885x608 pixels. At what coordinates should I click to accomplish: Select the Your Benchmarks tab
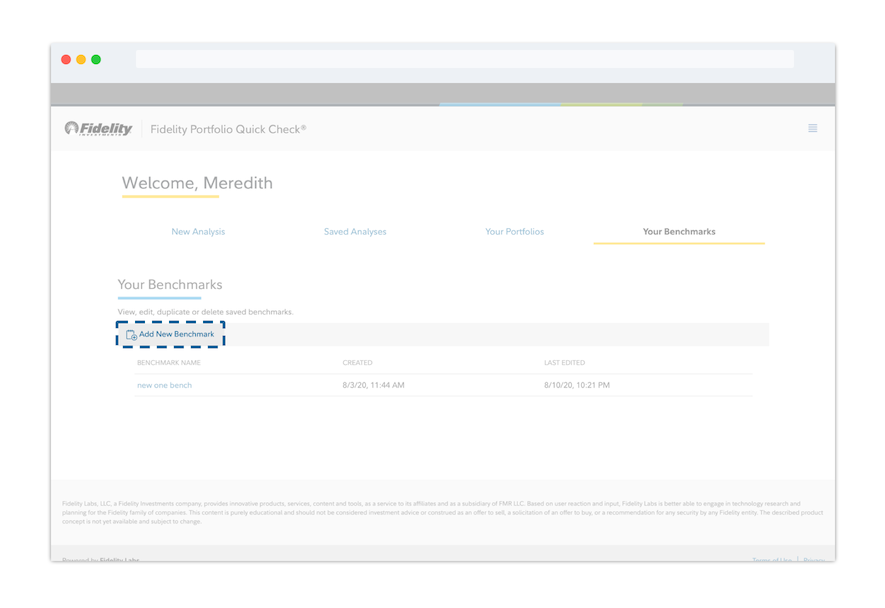(679, 232)
